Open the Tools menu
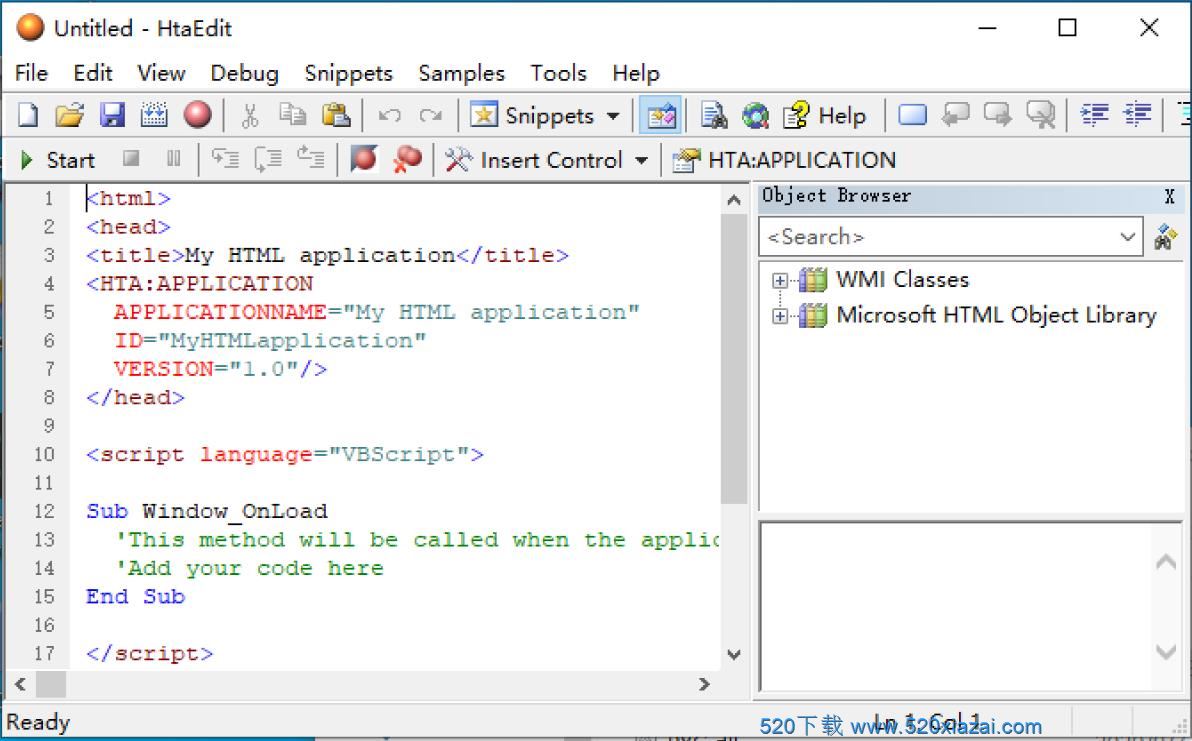This screenshot has height=741, width=1192. 559,73
